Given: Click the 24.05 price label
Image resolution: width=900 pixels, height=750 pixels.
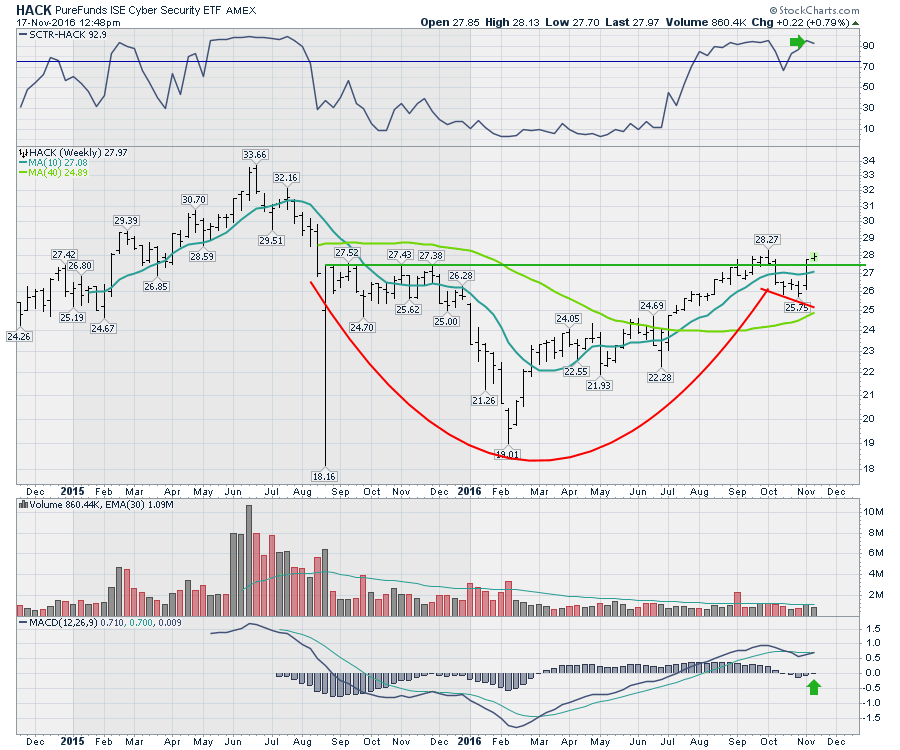Looking at the screenshot, I should 568,318.
